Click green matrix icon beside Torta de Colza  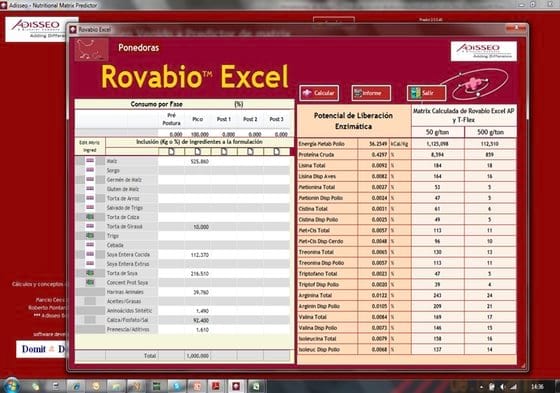pos(90,217)
